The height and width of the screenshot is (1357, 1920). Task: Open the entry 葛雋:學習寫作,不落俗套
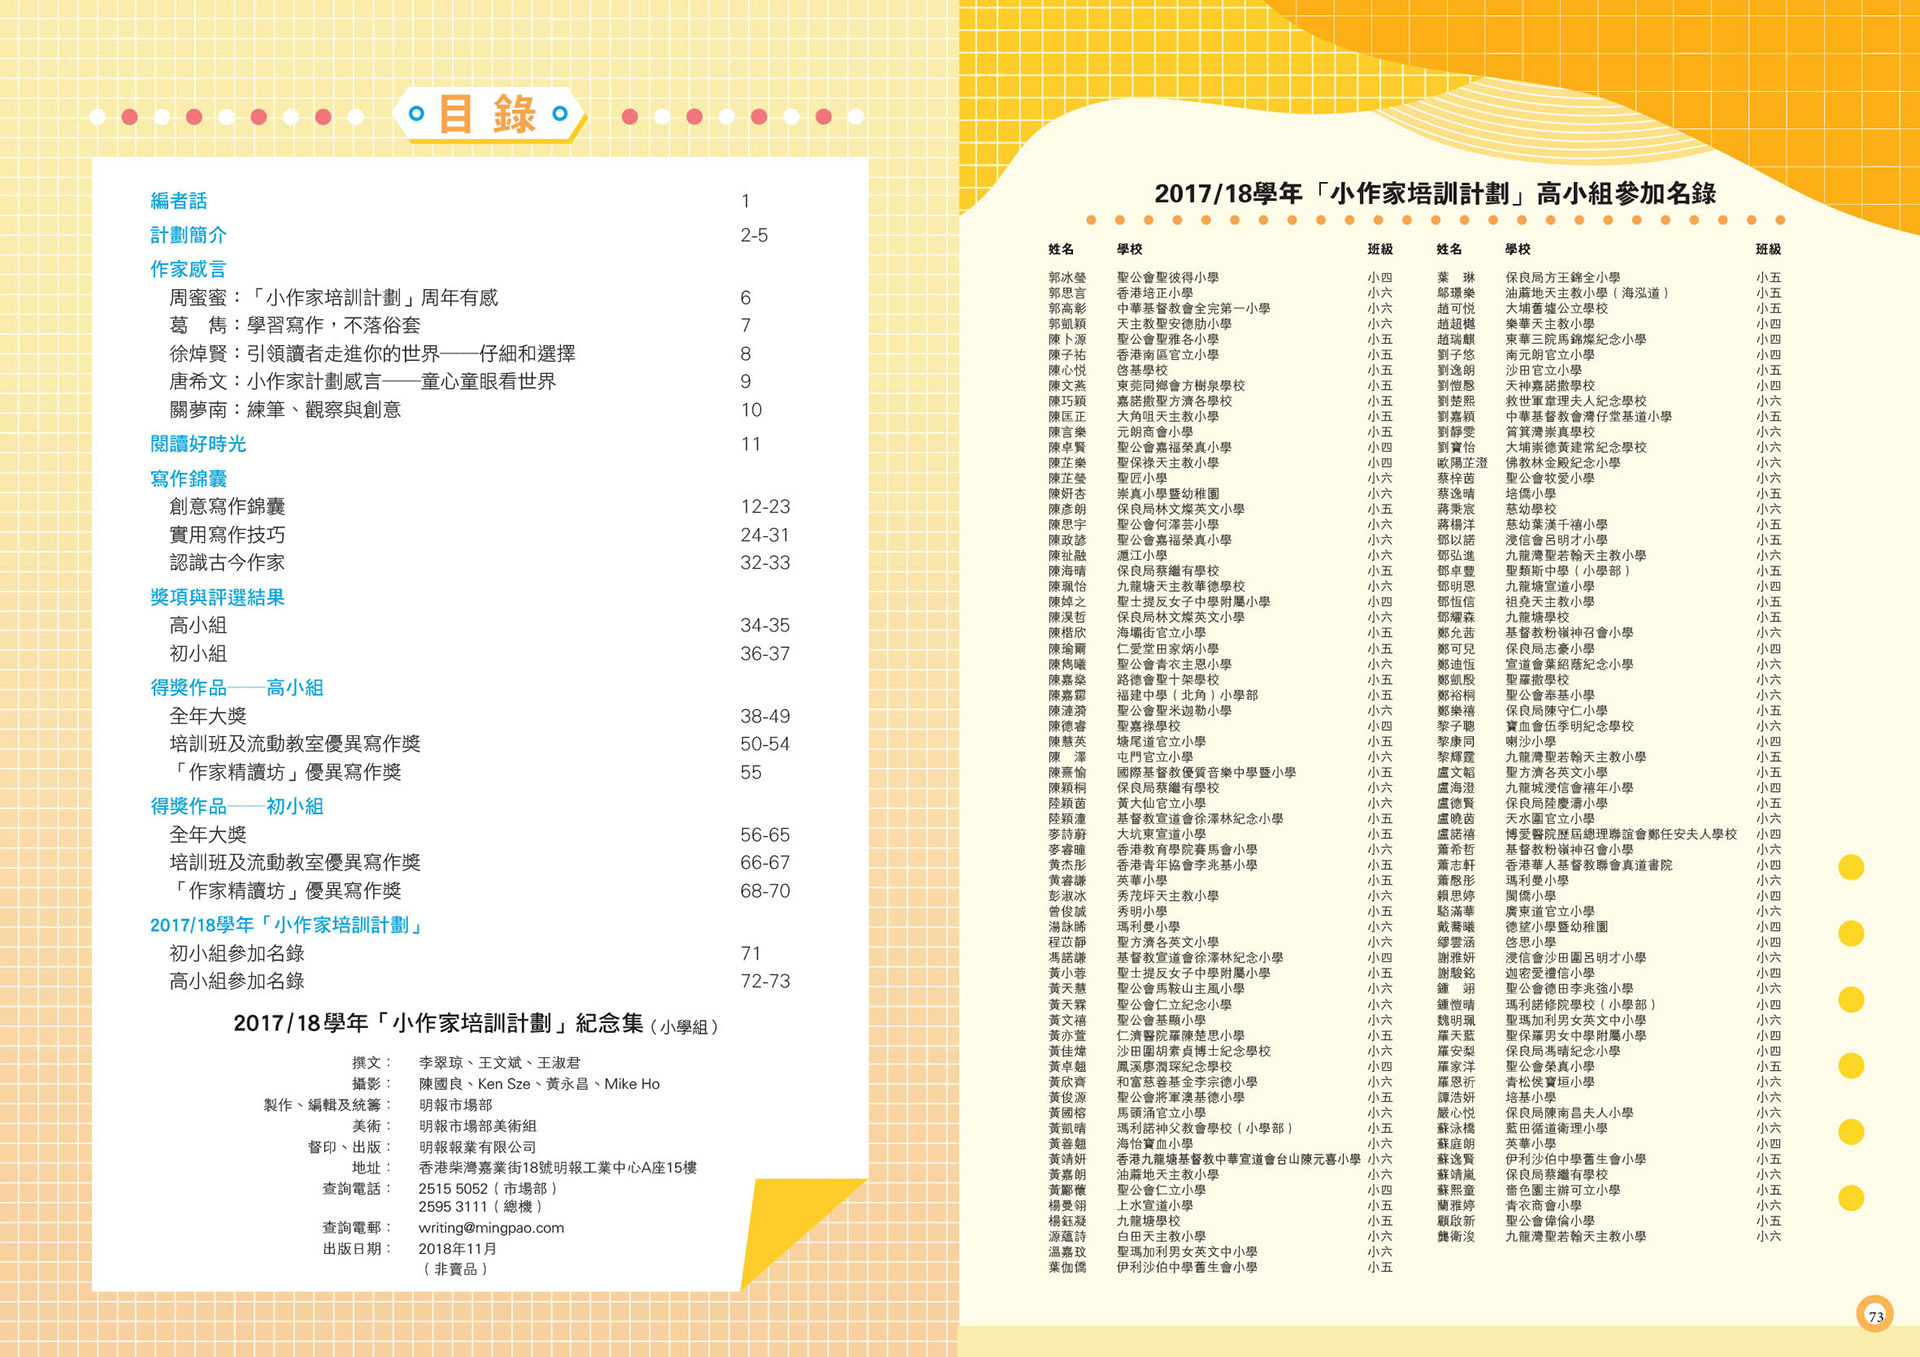[295, 325]
